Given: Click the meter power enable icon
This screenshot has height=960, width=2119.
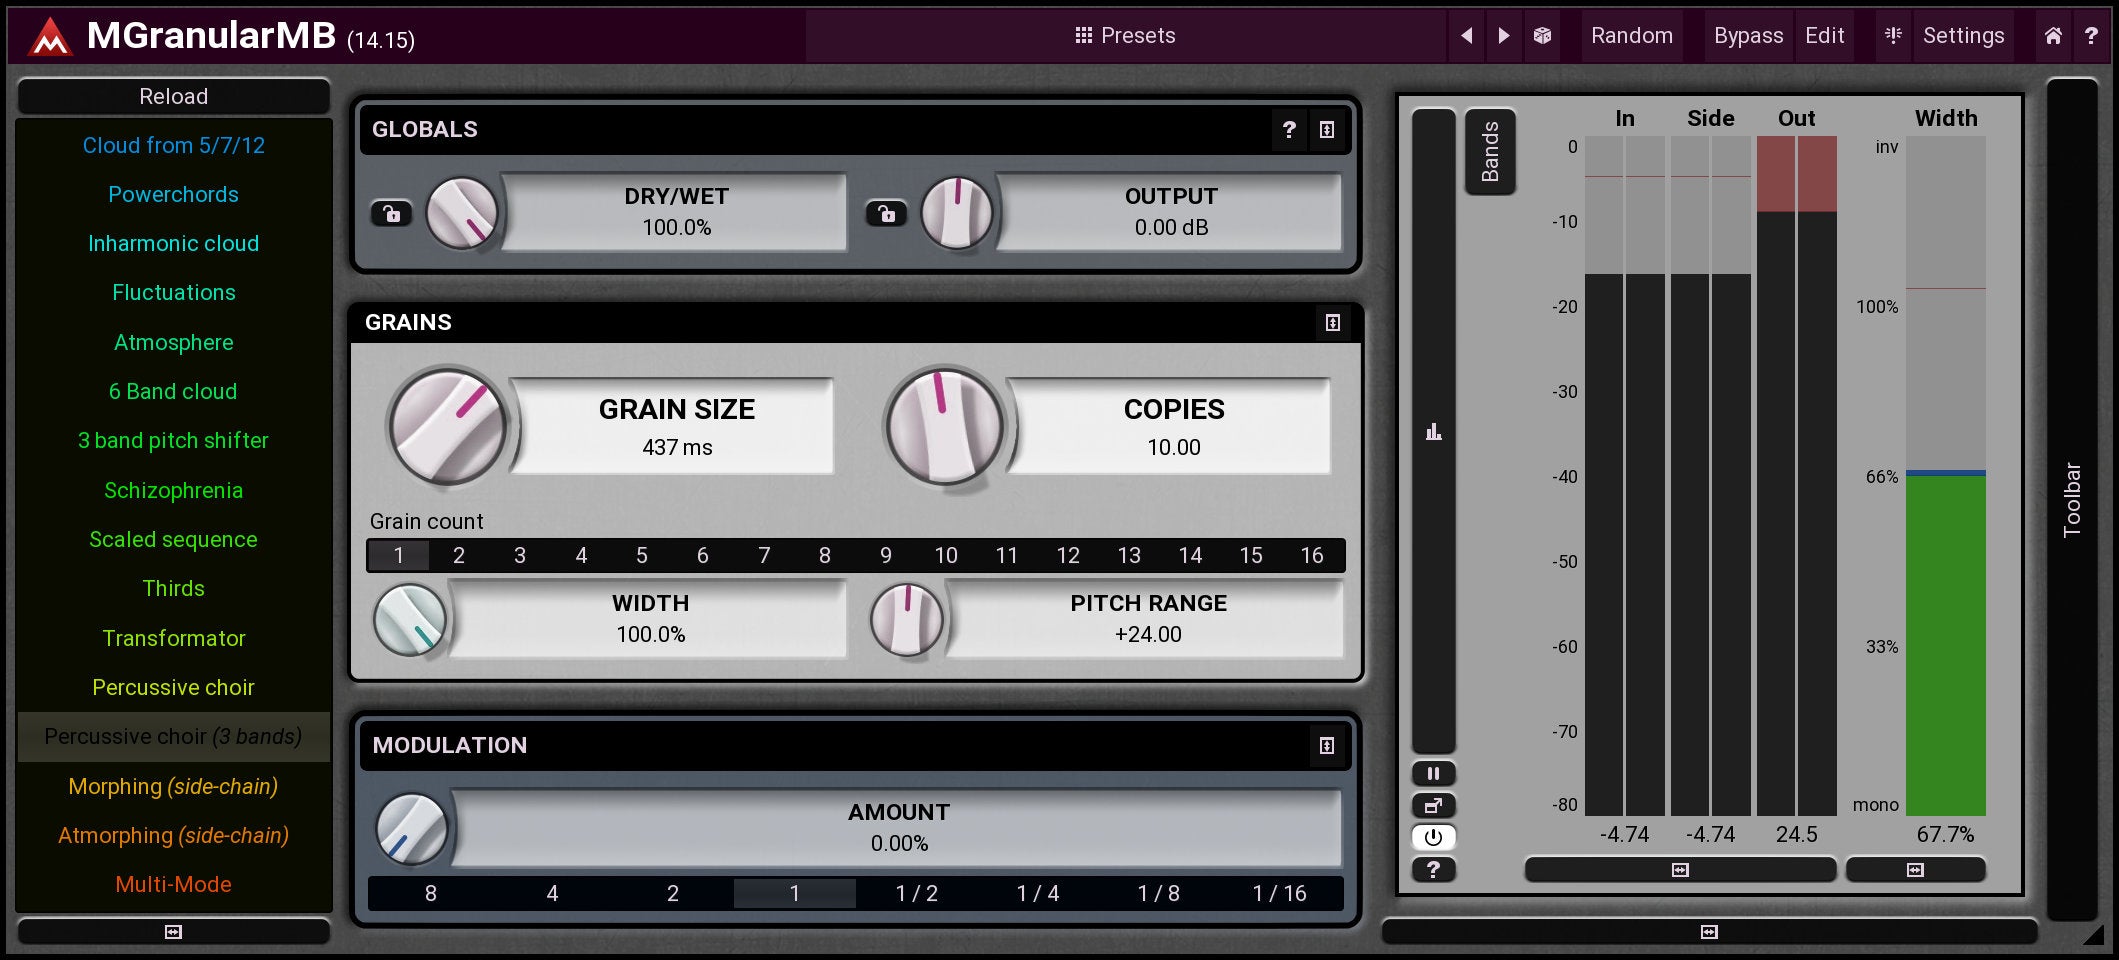Looking at the screenshot, I should click(x=1433, y=837).
